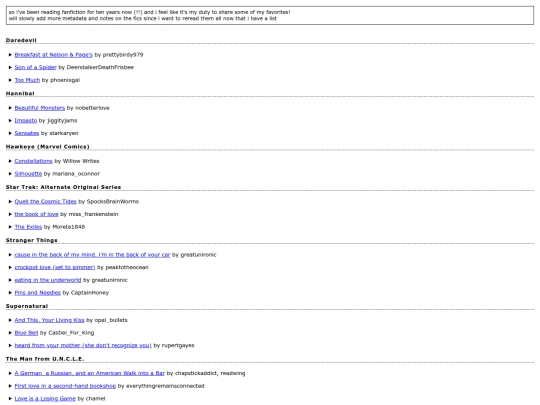Expand the Son of a Spider disclosure triangle
The height and width of the screenshot is (405, 540).
click(10, 68)
